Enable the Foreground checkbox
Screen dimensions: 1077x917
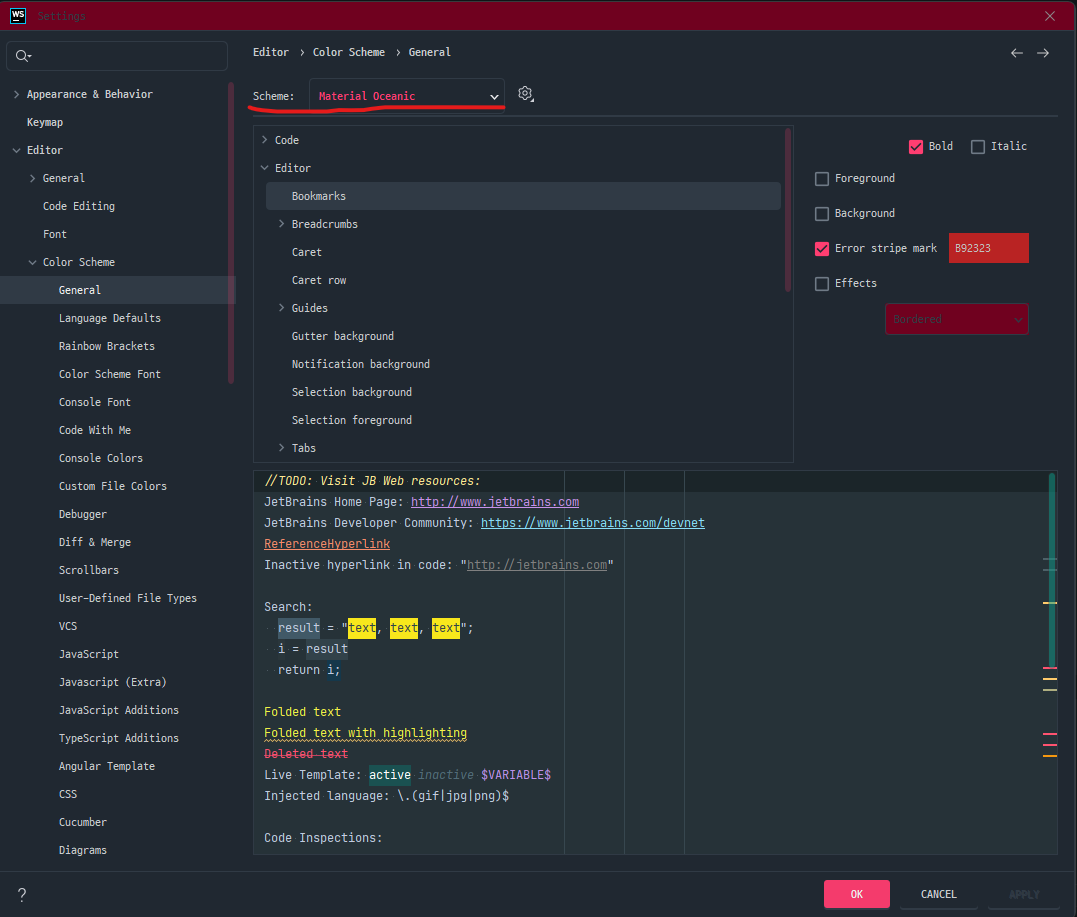[821, 179]
